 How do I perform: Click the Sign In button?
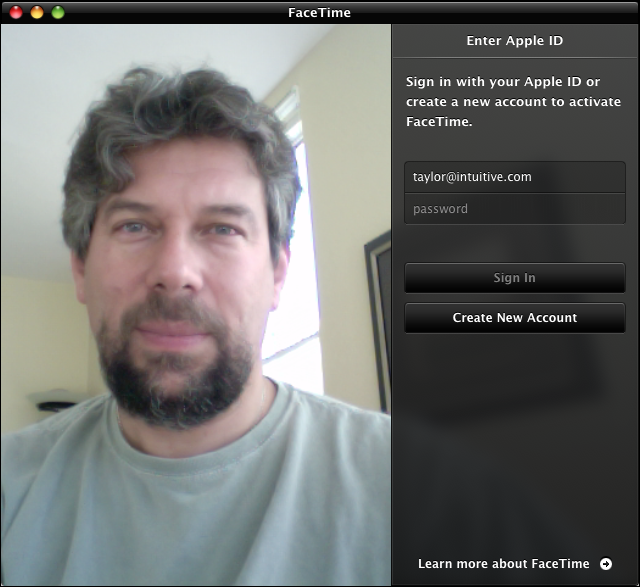point(515,278)
